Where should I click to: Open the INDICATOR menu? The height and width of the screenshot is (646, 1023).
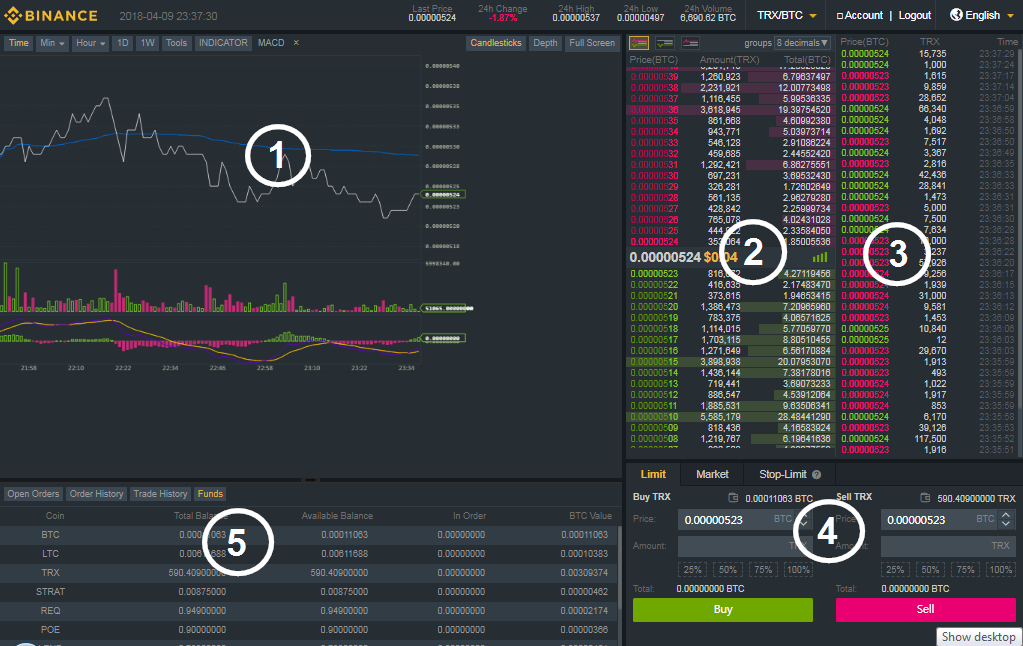coord(223,42)
